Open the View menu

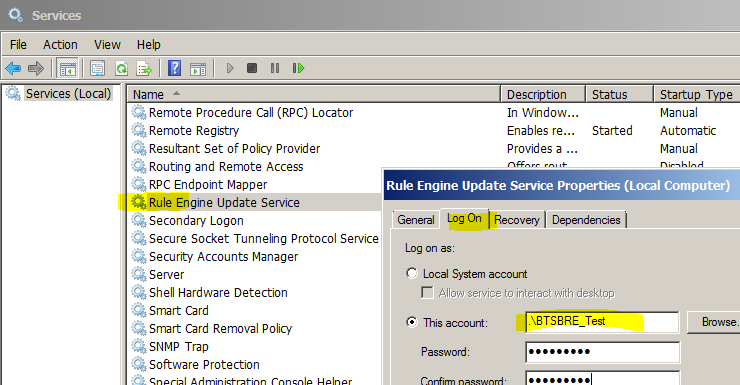coord(107,45)
